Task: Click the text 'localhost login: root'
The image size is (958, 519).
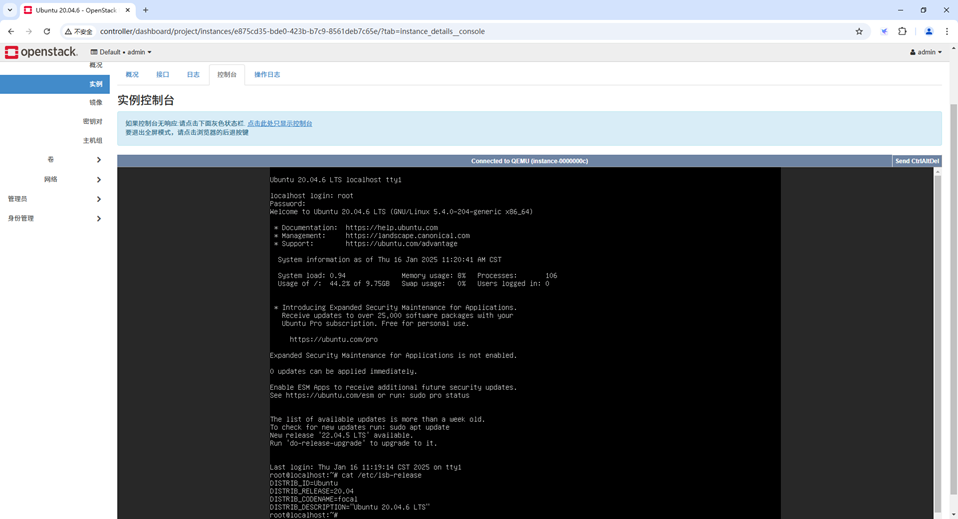Action: [312, 196]
